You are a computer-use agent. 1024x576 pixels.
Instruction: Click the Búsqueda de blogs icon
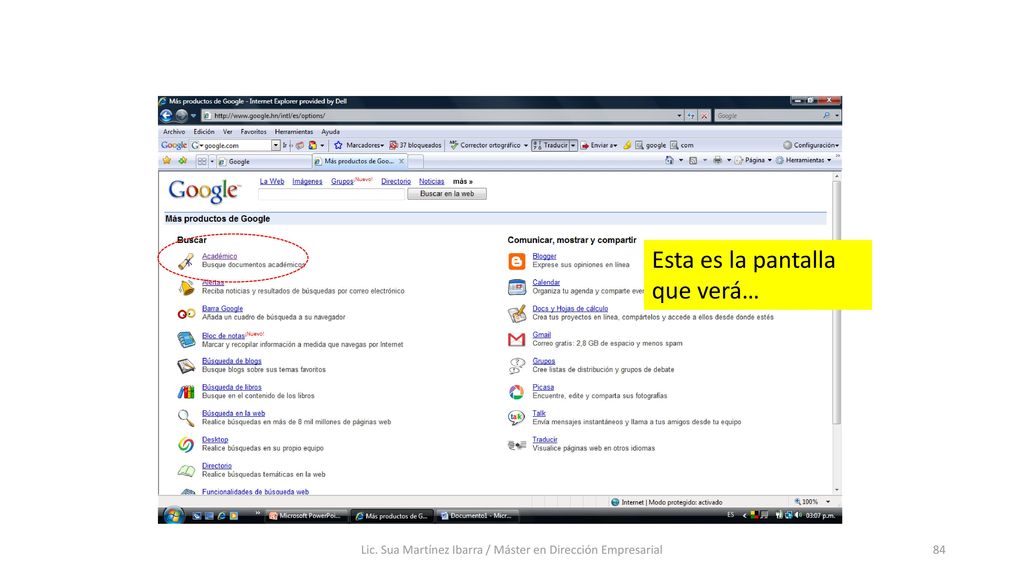pyautogui.click(x=186, y=366)
